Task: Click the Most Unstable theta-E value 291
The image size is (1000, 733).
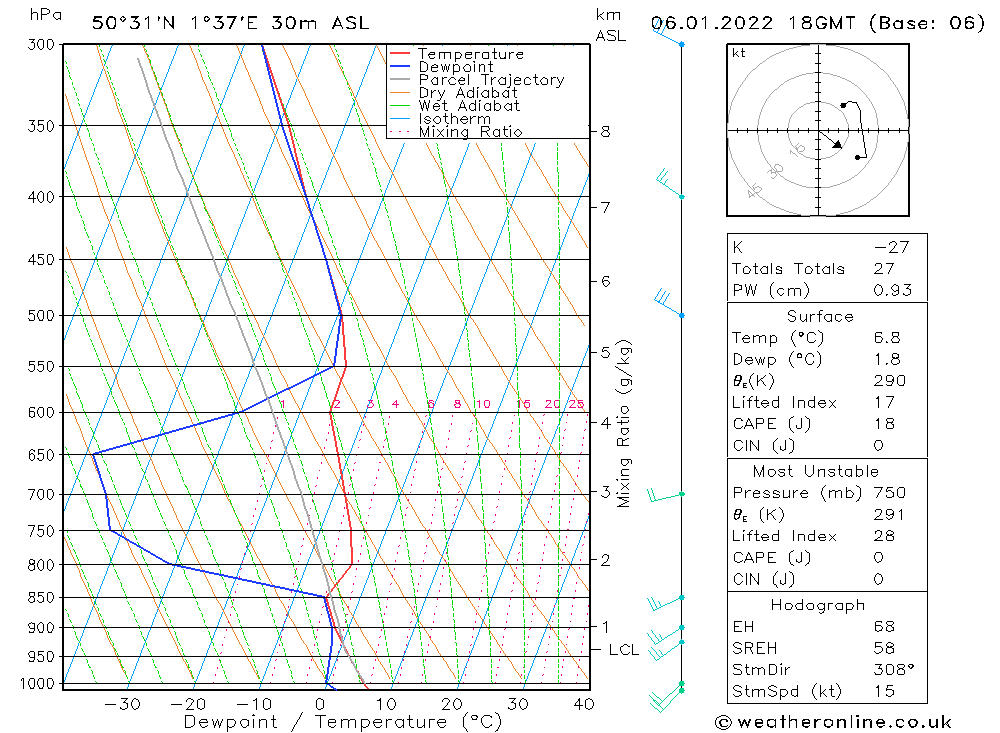Action: pyautogui.click(x=889, y=515)
